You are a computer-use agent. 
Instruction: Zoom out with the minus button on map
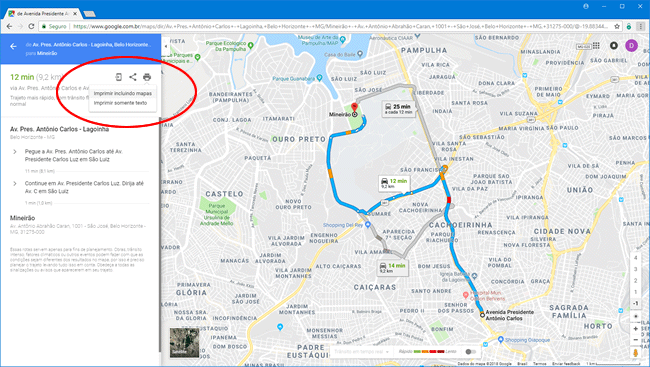click(x=635, y=340)
